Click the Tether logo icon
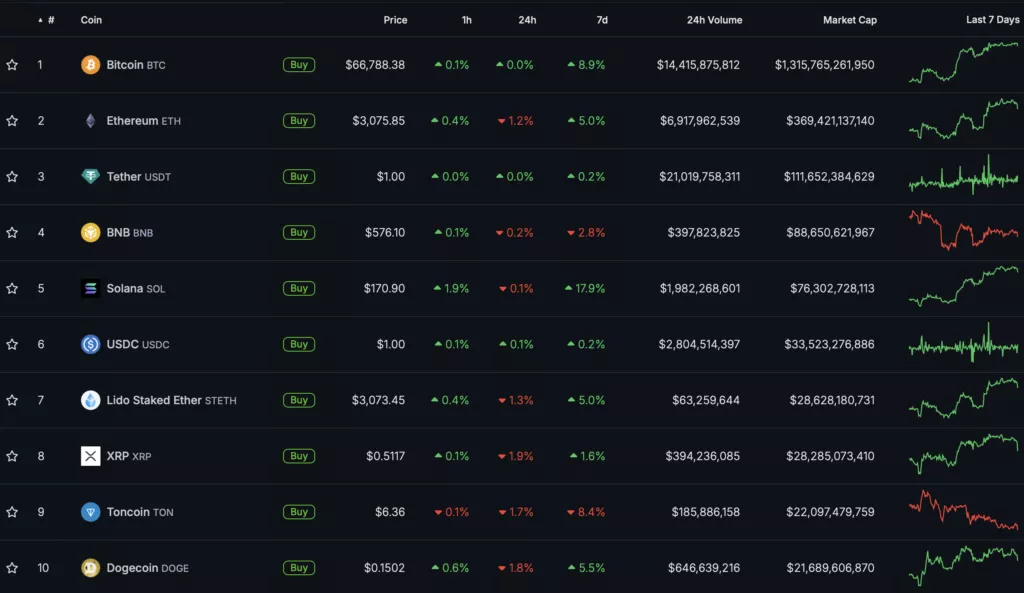 pyautogui.click(x=90, y=176)
